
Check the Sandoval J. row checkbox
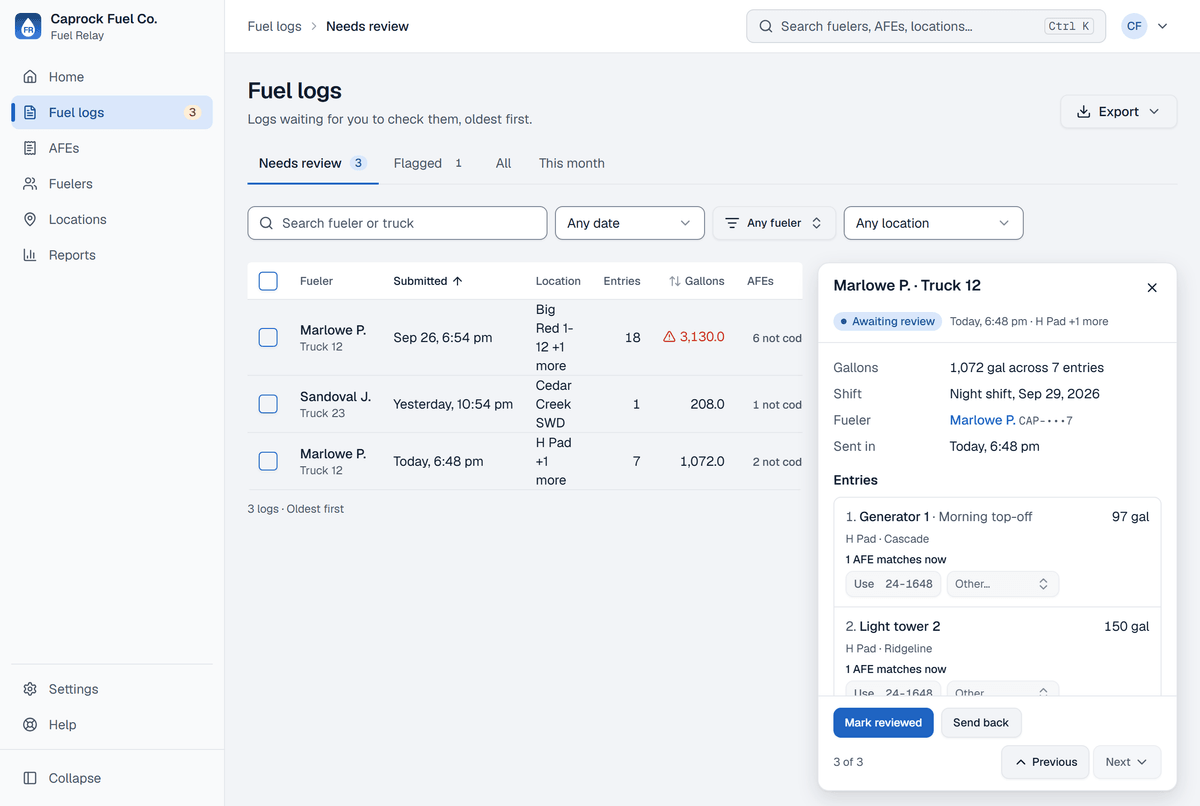pos(268,404)
